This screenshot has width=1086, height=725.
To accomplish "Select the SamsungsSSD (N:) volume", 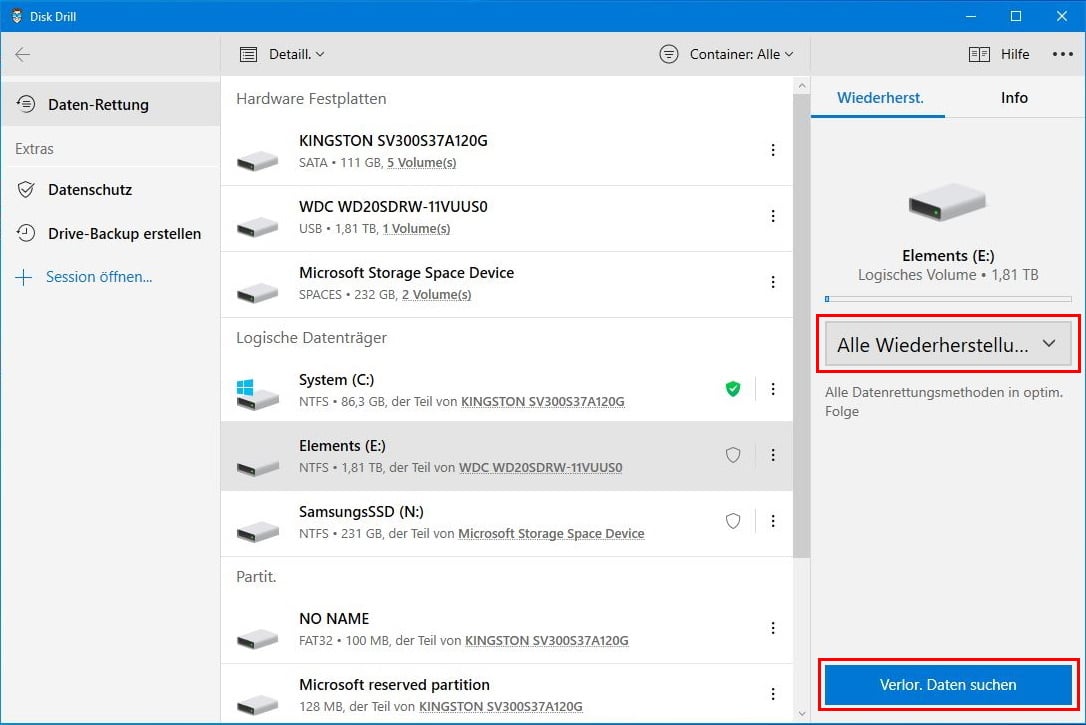I will pyautogui.click(x=507, y=523).
